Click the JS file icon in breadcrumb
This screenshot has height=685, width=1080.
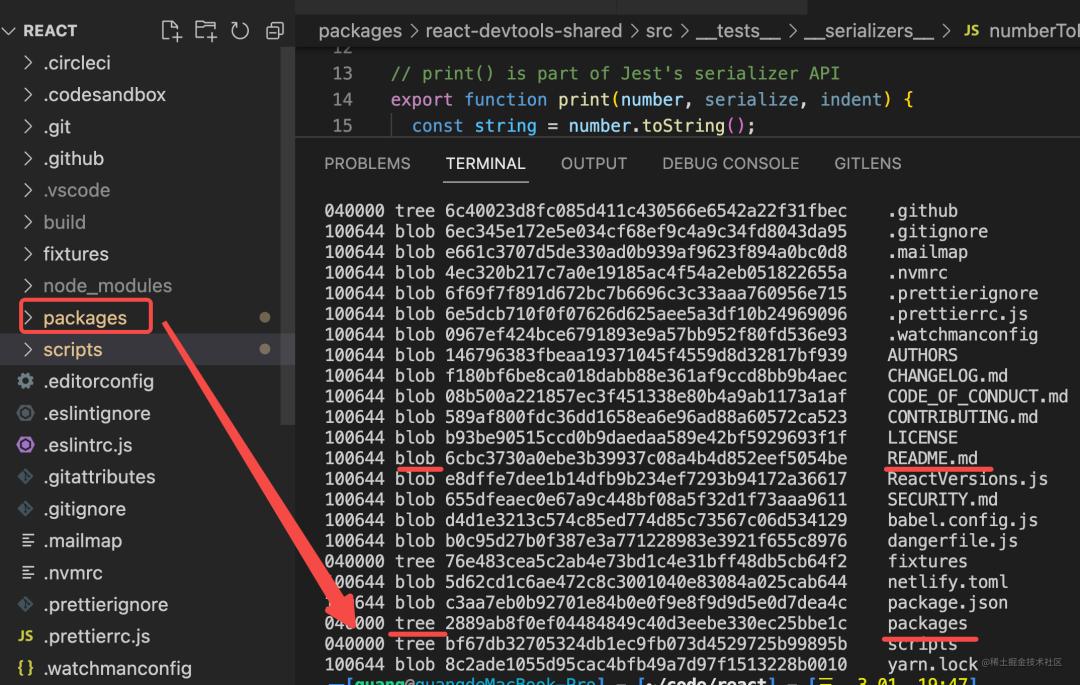click(x=971, y=31)
